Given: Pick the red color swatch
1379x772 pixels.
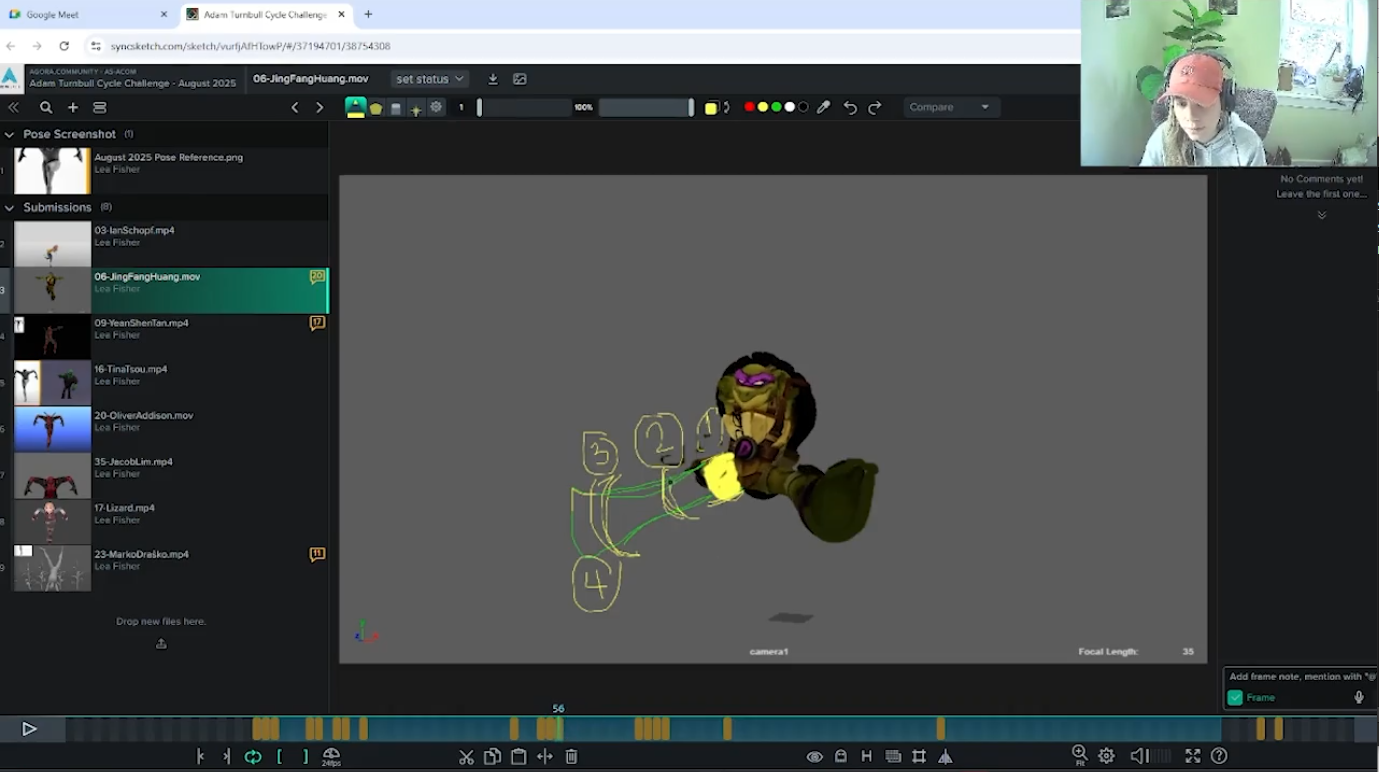Looking at the screenshot, I should (749, 107).
